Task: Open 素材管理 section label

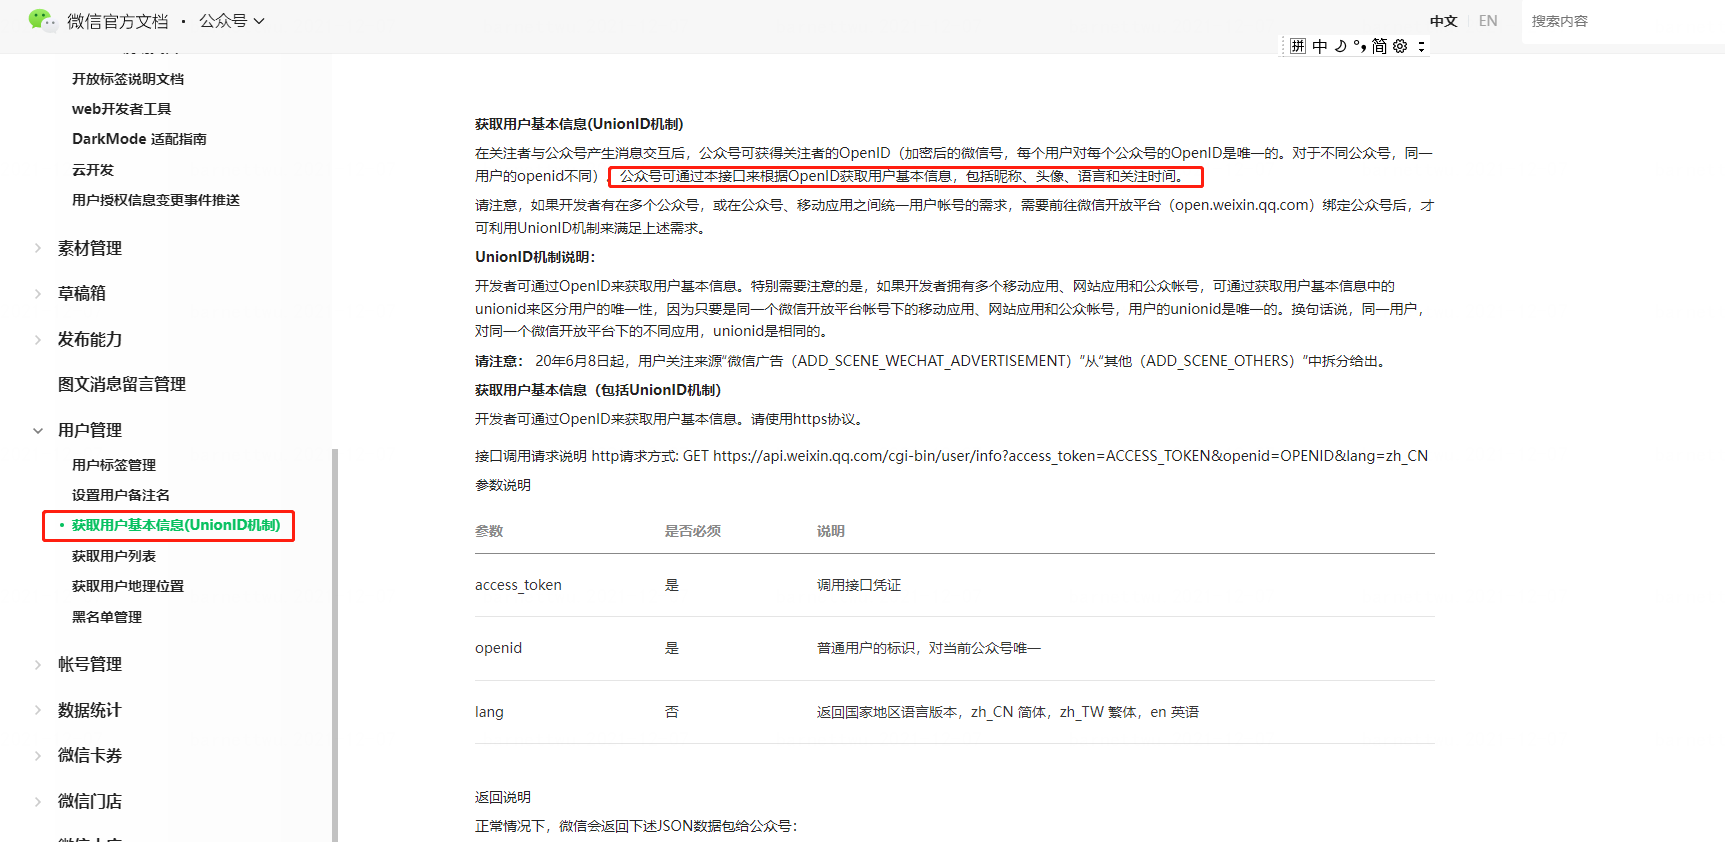Action: click(x=90, y=248)
